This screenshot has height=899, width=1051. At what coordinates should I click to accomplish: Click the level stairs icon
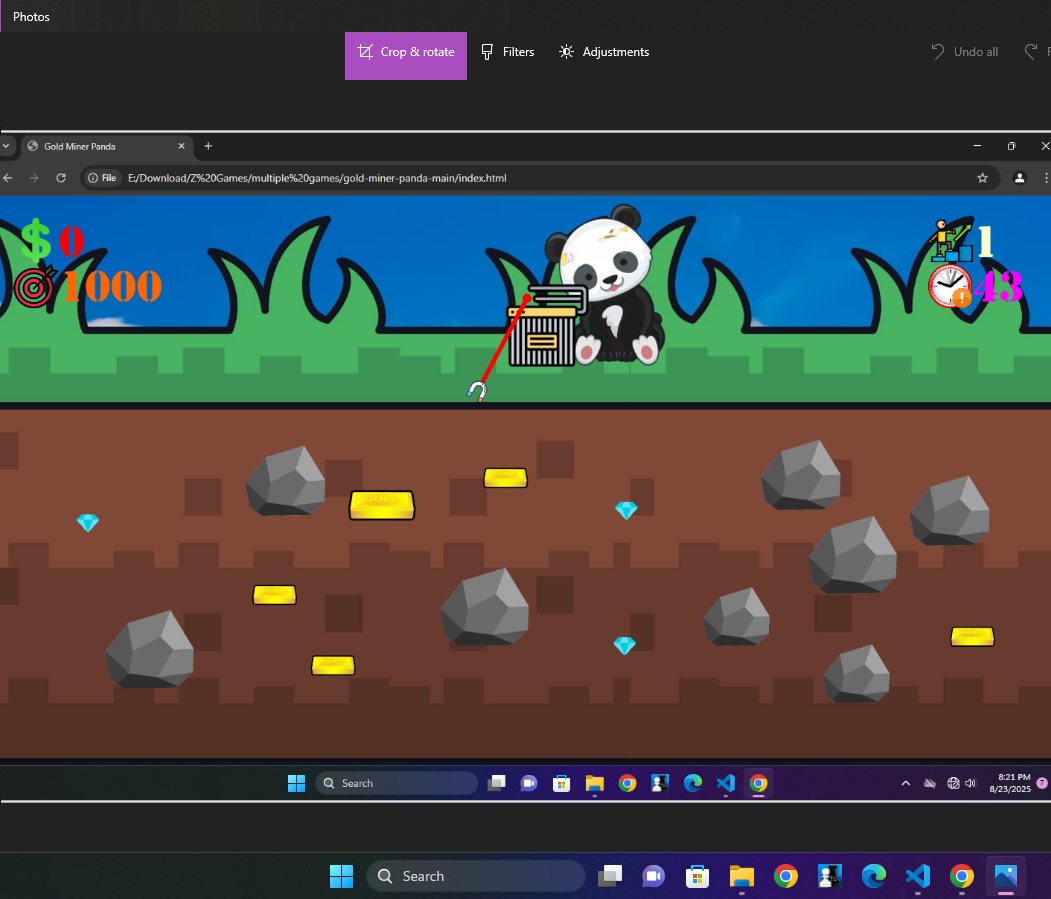point(951,241)
